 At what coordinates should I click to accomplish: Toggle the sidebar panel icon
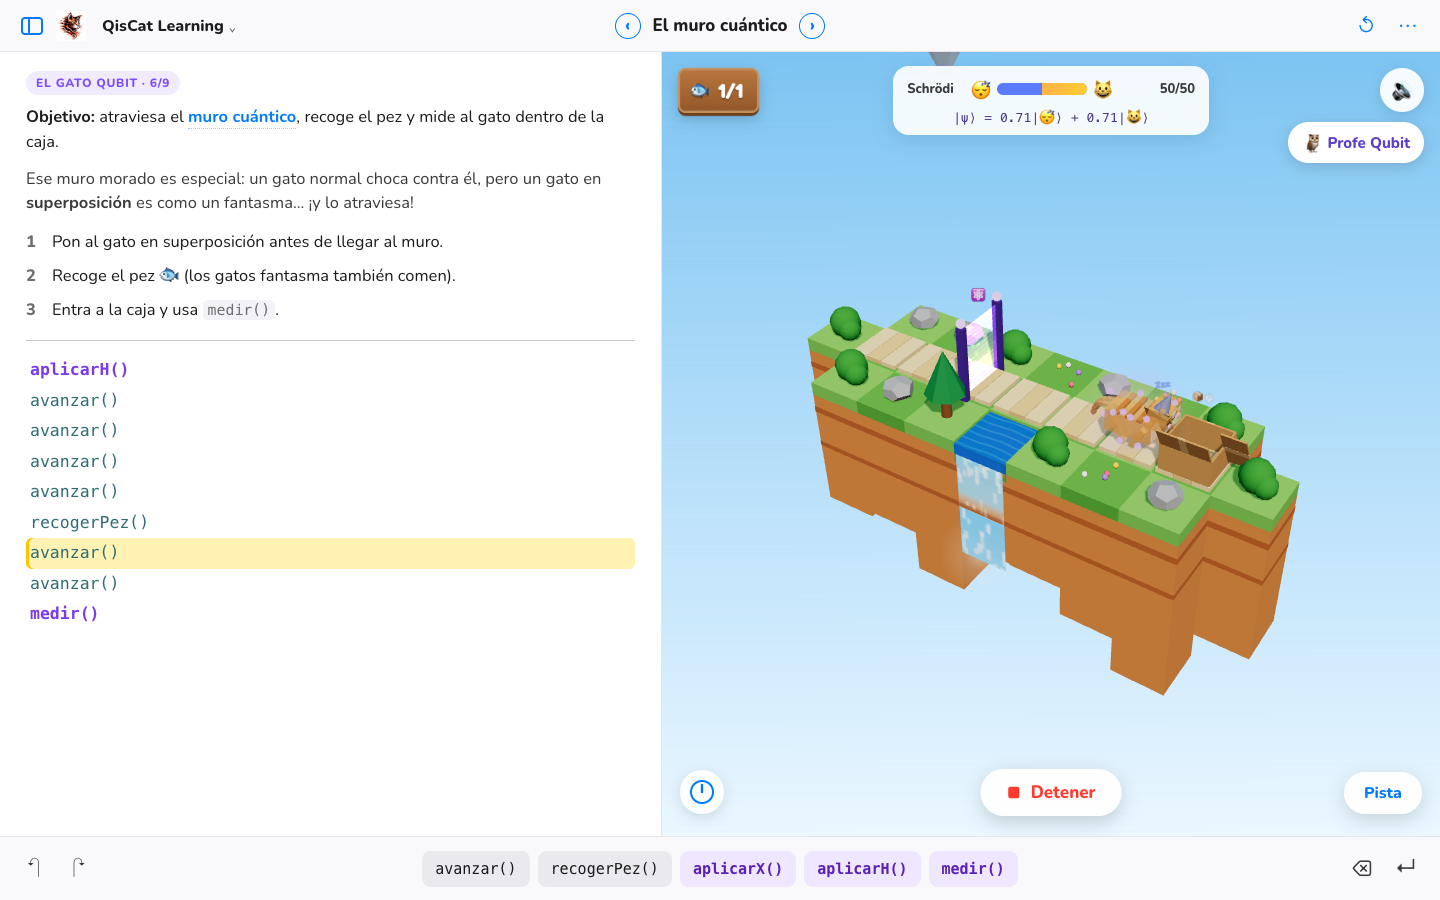32,26
